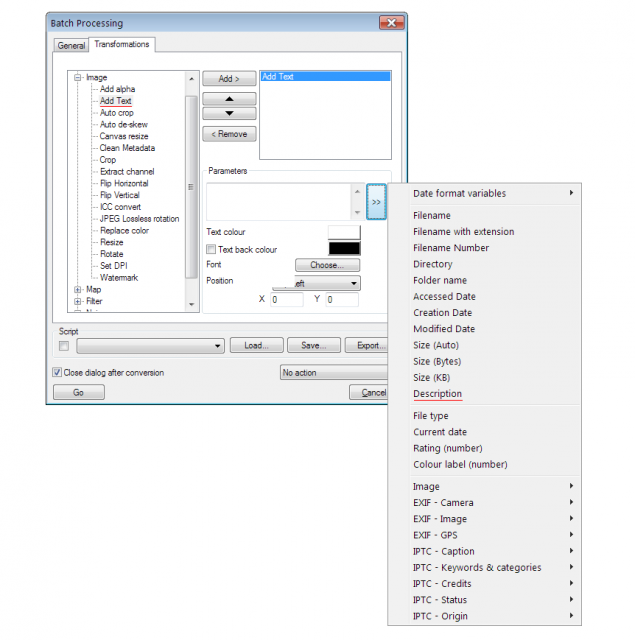Click the move down arrow button
Screen dimensions: 635x640
(x=229, y=113)
